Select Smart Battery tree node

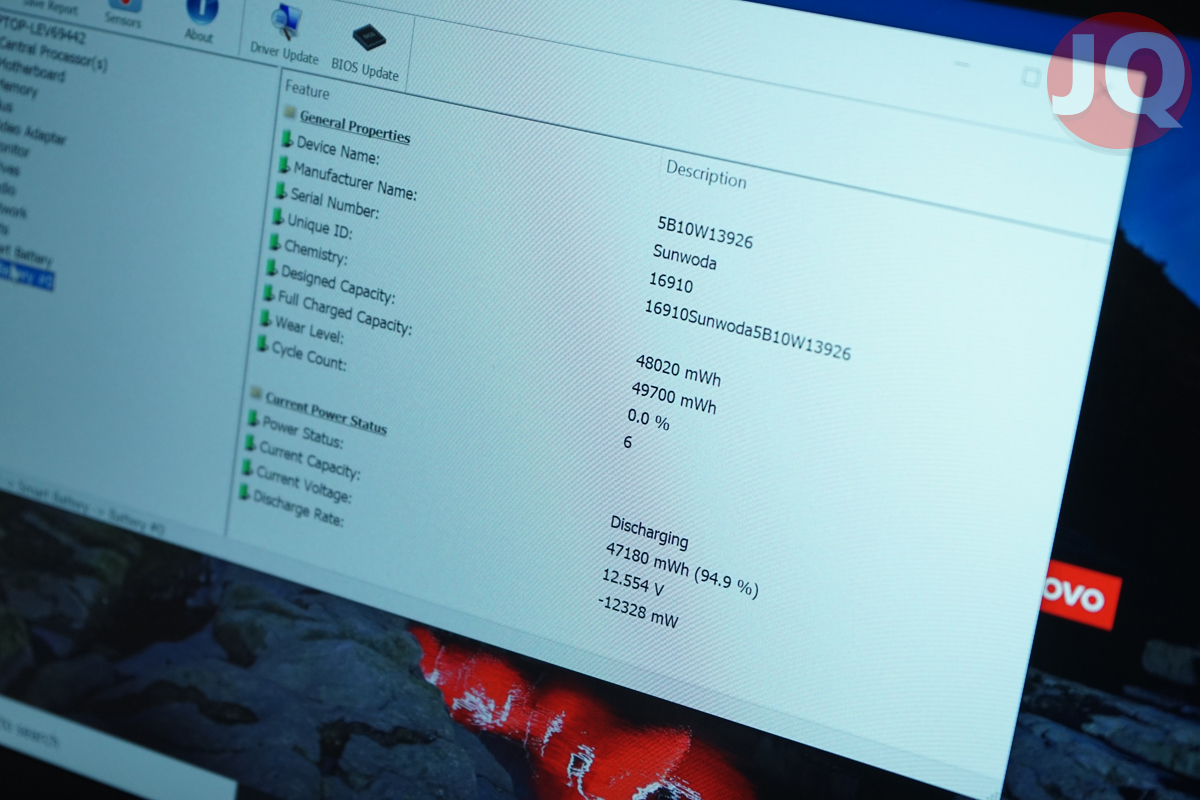tap(25, 255)
